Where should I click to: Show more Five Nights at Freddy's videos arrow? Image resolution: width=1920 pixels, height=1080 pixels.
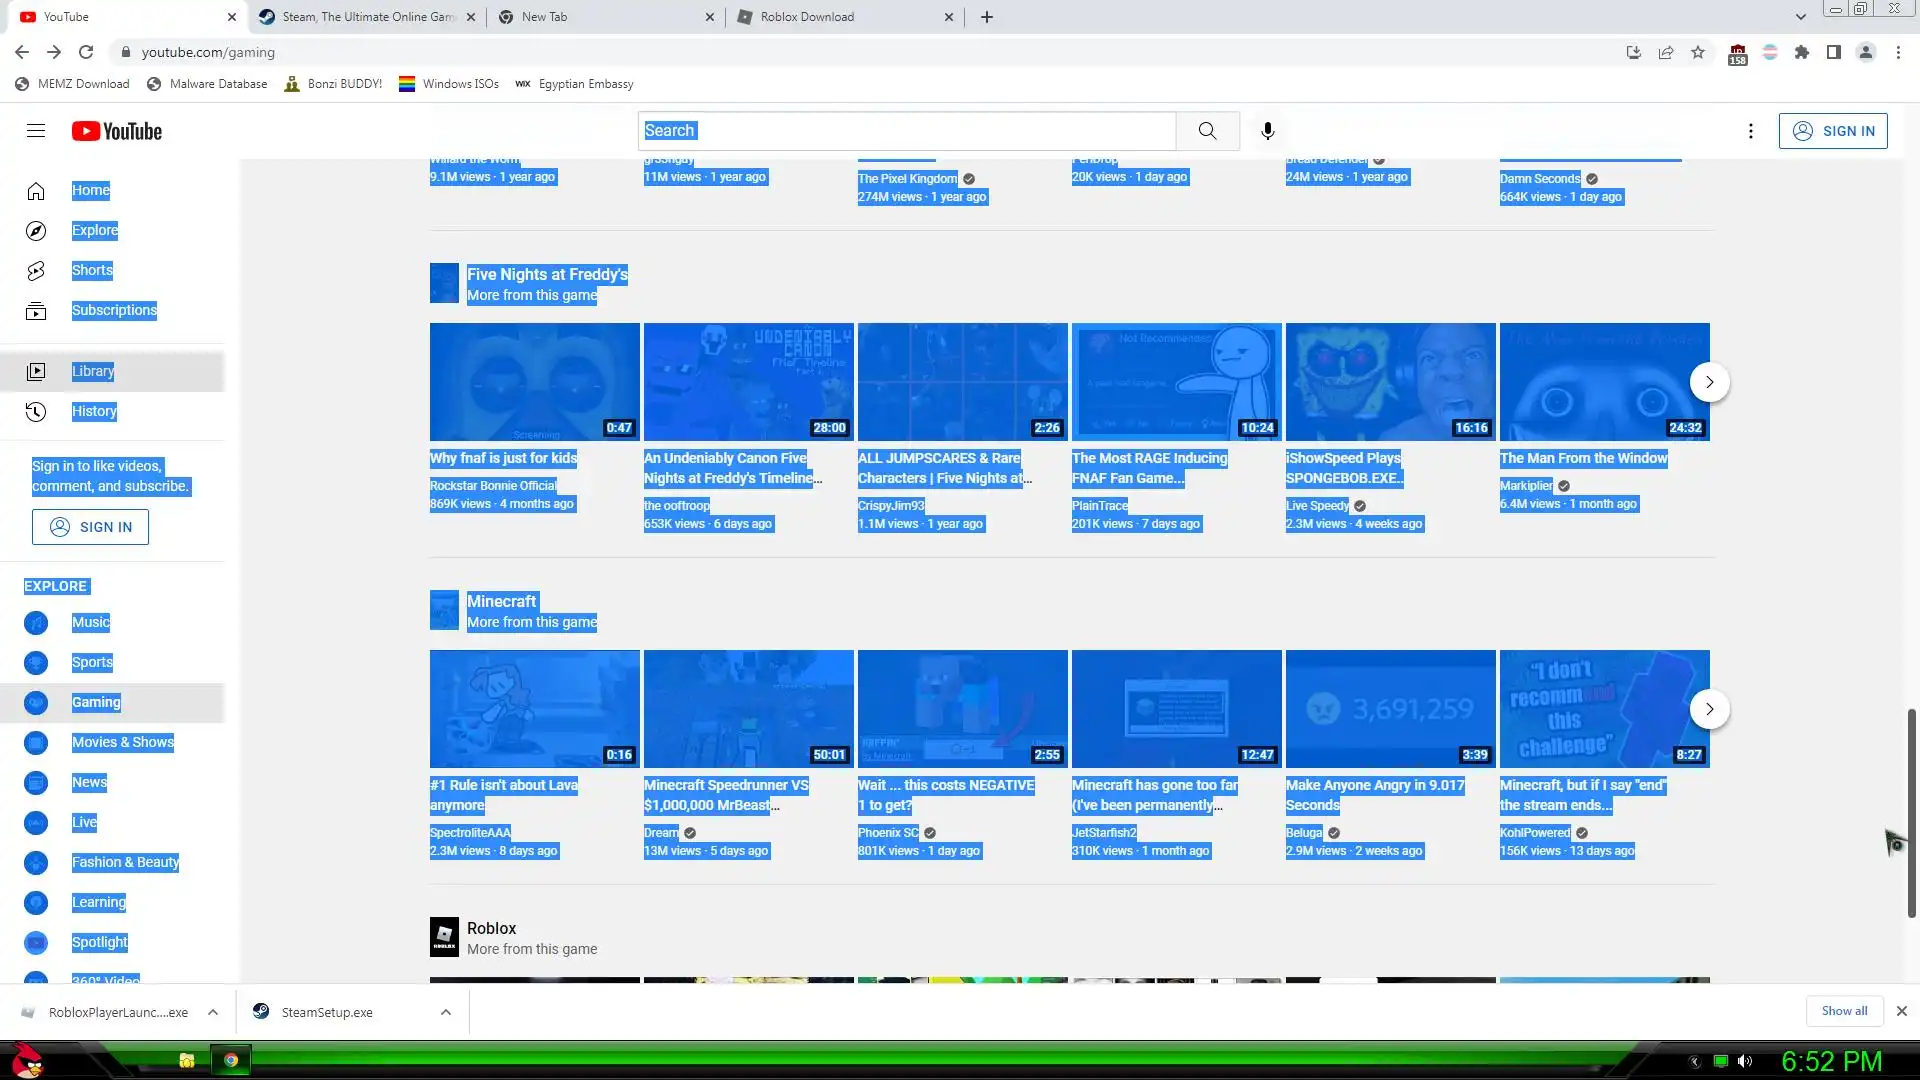point(1710,382)
